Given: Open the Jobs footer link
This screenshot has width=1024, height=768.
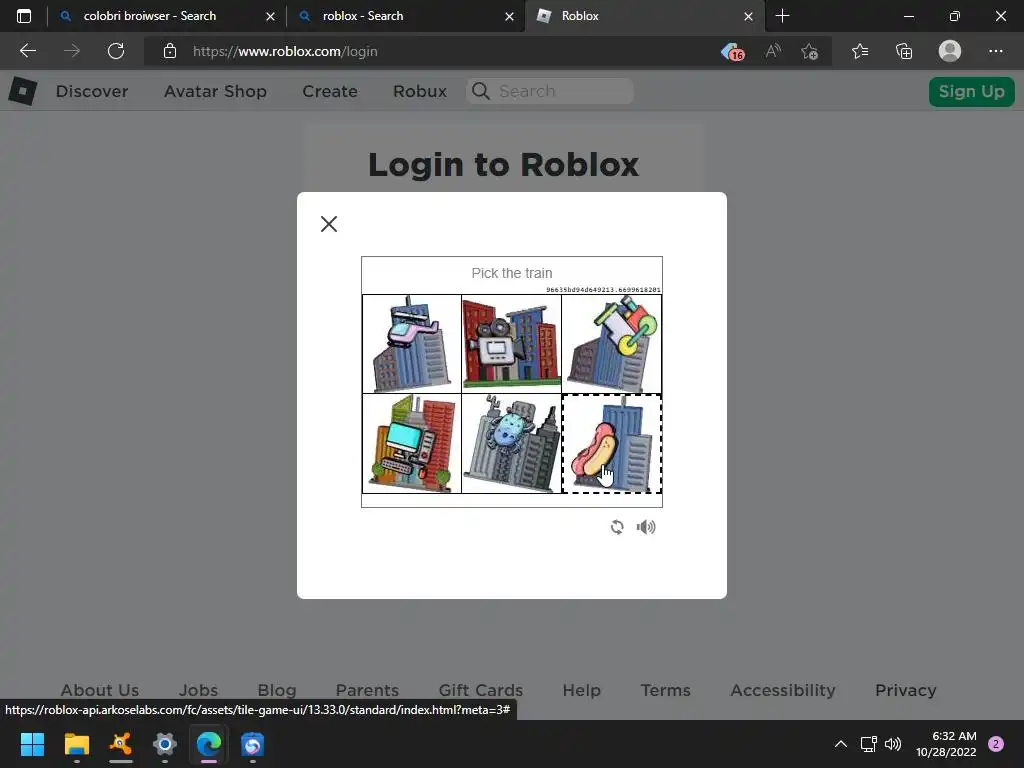Looking at the screenshot, I should tap(199, 690).
